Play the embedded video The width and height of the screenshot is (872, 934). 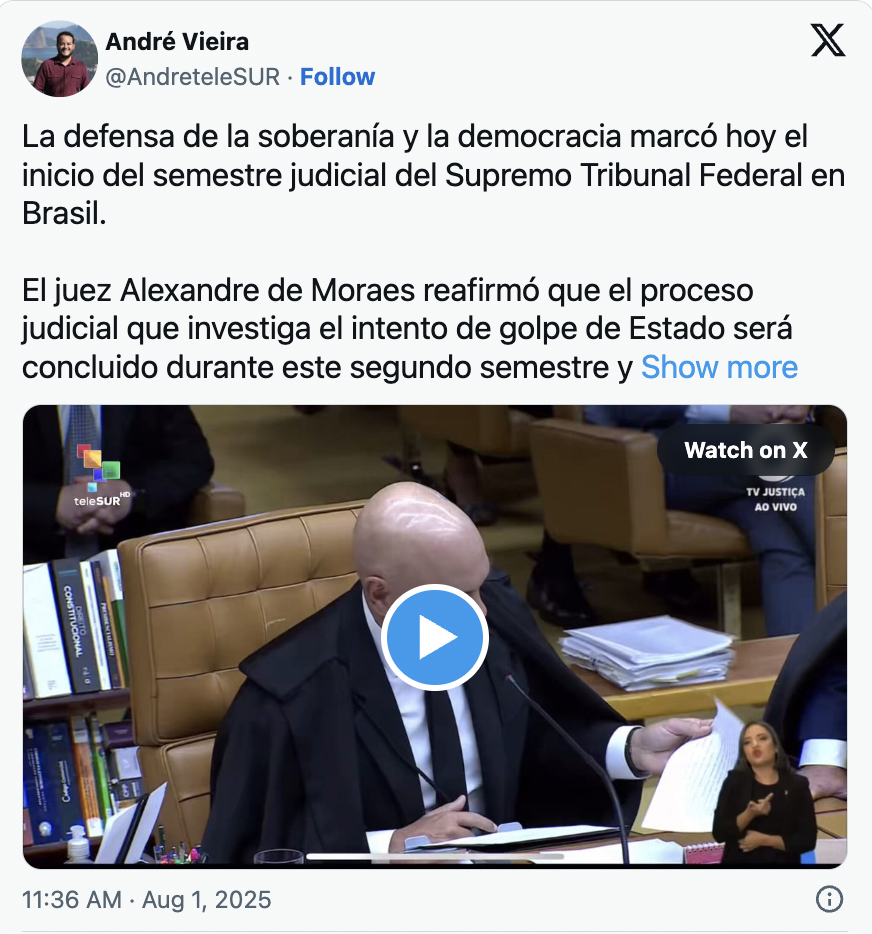(x=435, y=637)
